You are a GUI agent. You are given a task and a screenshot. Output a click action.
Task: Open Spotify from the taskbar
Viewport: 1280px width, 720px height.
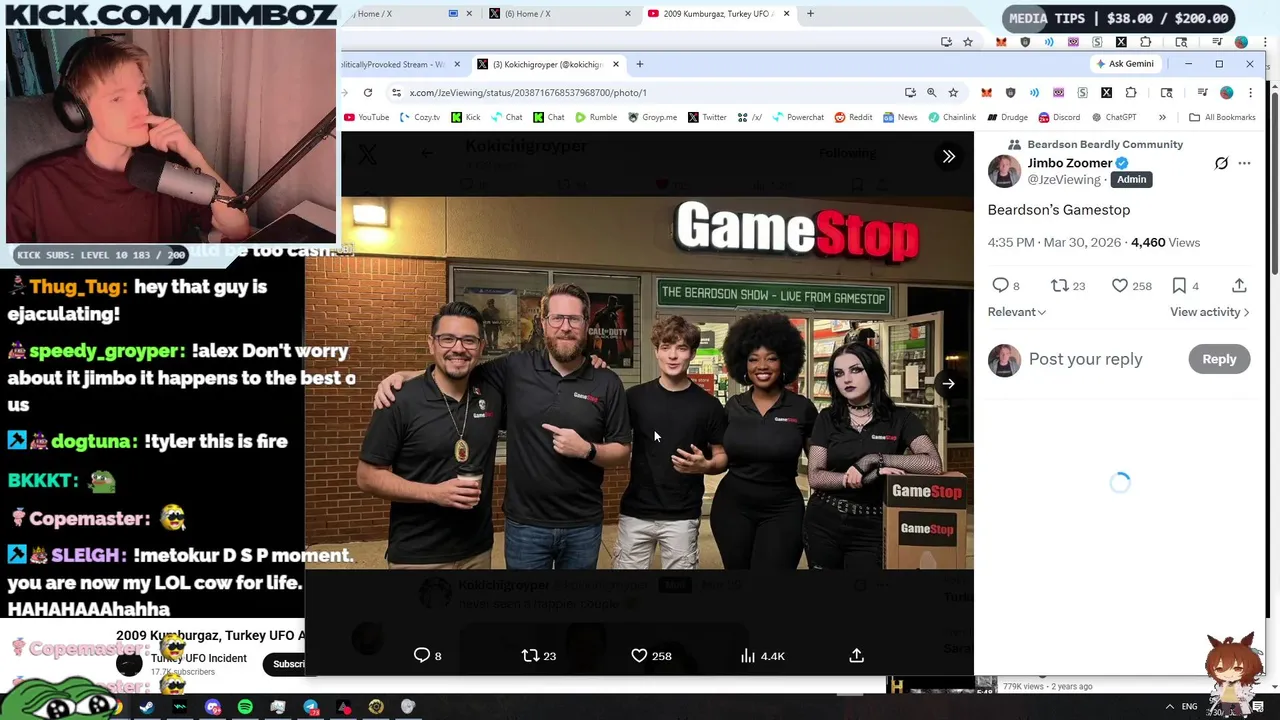click(x=245, y=707)
